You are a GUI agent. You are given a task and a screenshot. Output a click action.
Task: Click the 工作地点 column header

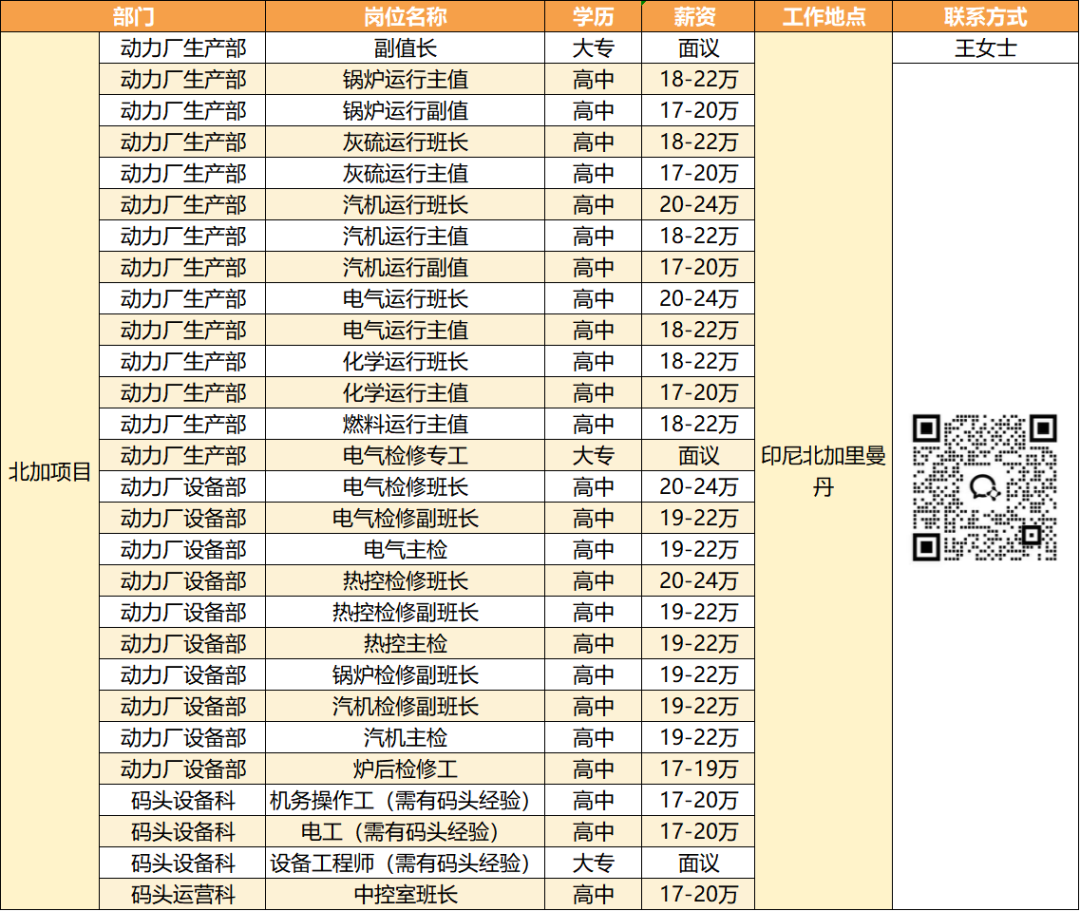(x=824, y=16)
